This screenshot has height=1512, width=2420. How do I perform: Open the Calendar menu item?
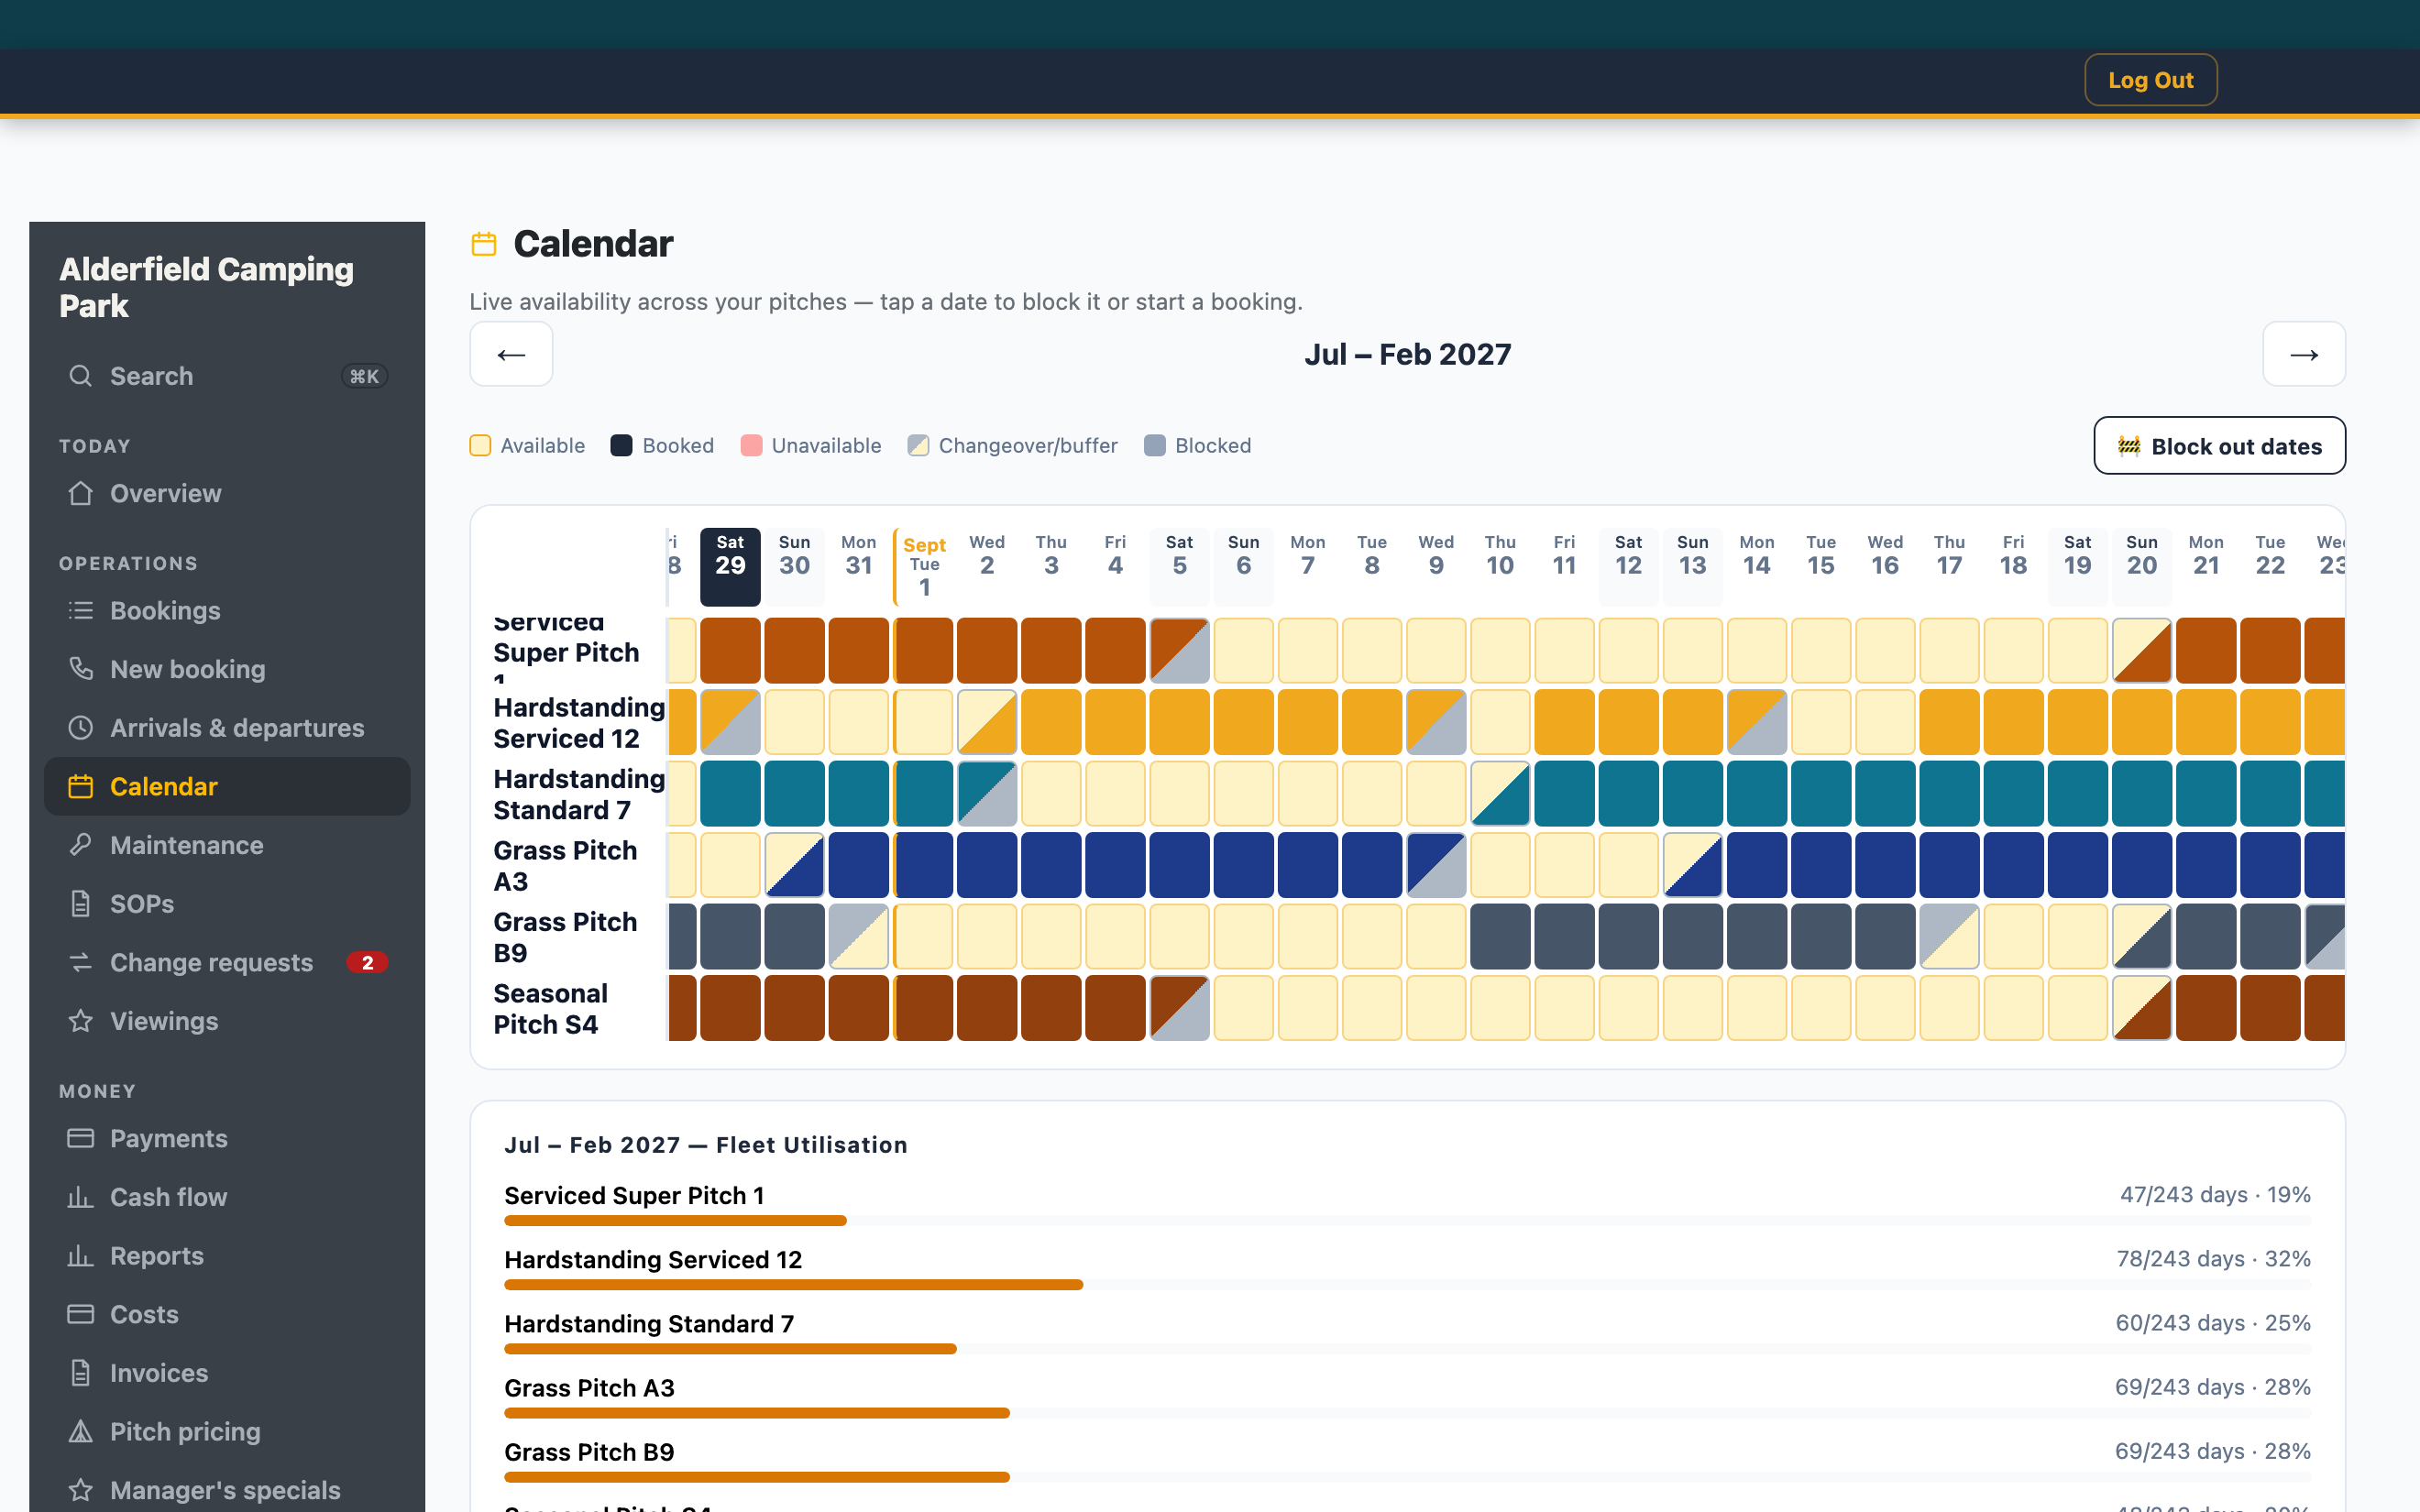pyautogui.click(x=227, y=787)
